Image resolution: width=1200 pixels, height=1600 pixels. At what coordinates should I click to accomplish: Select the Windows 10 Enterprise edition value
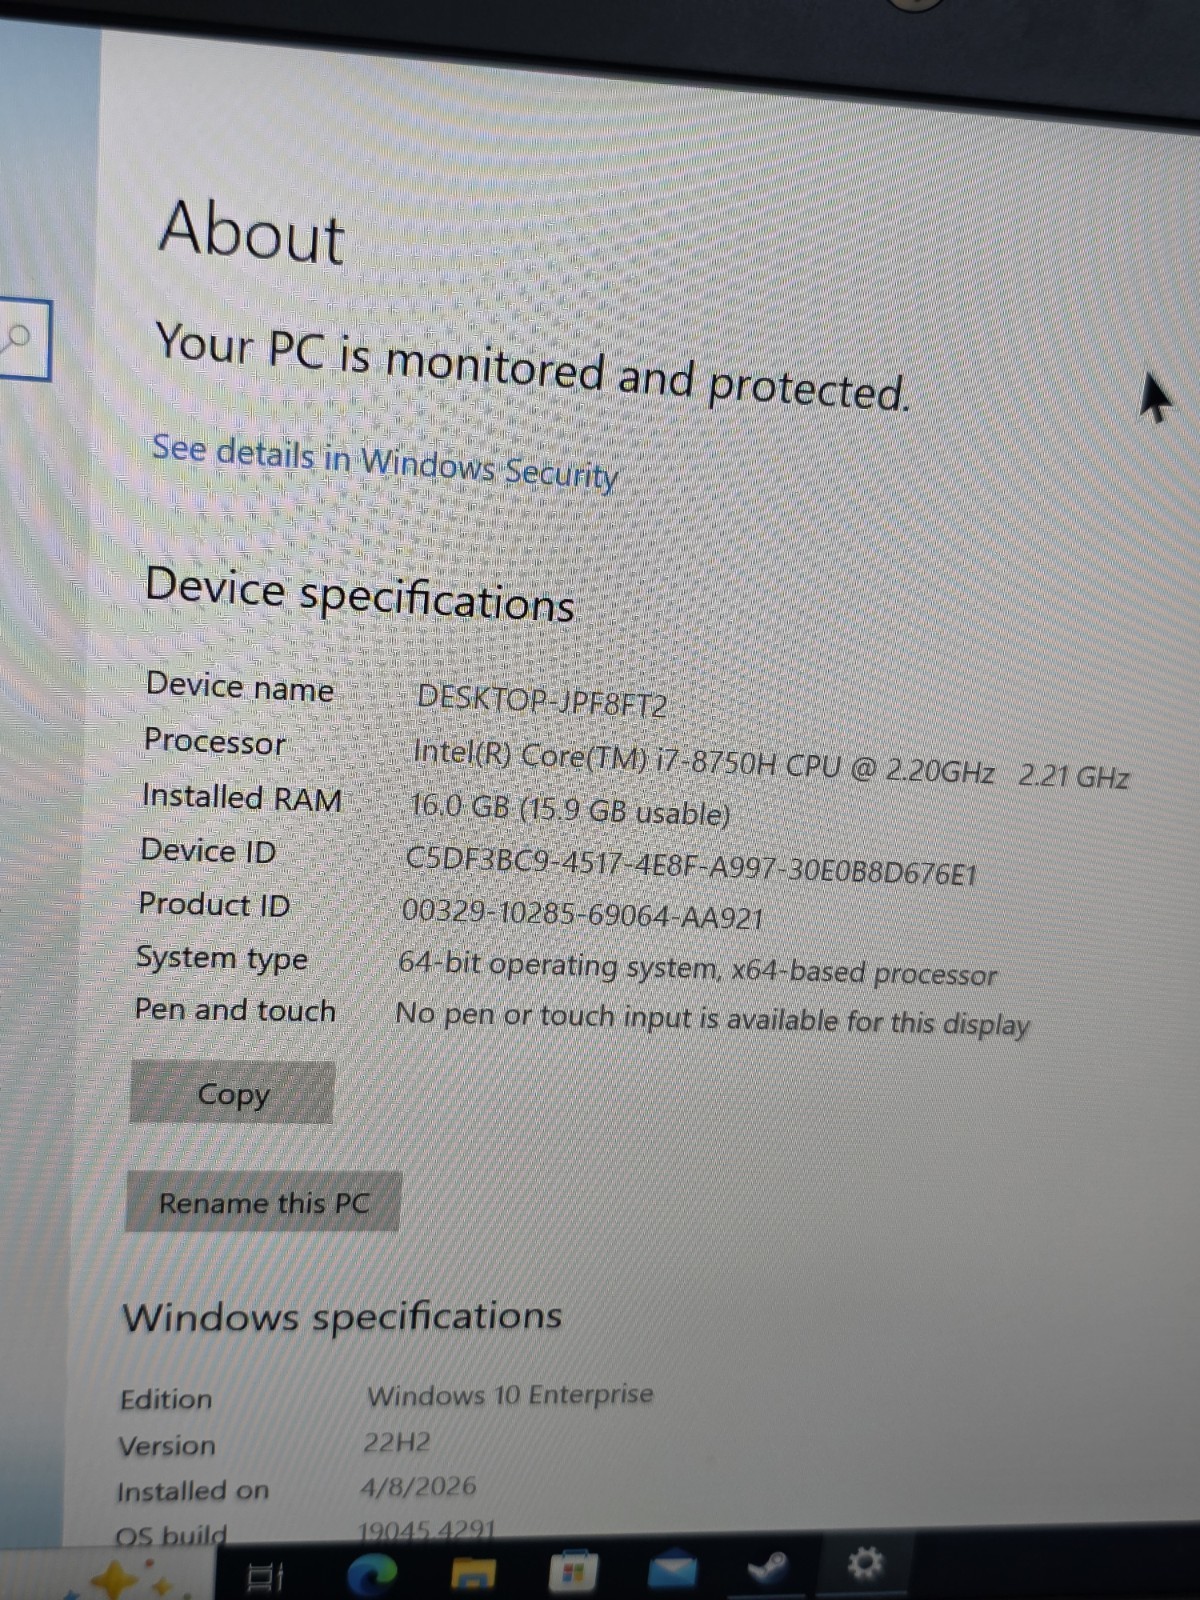pyautogui.click(x=510, y=1394)
